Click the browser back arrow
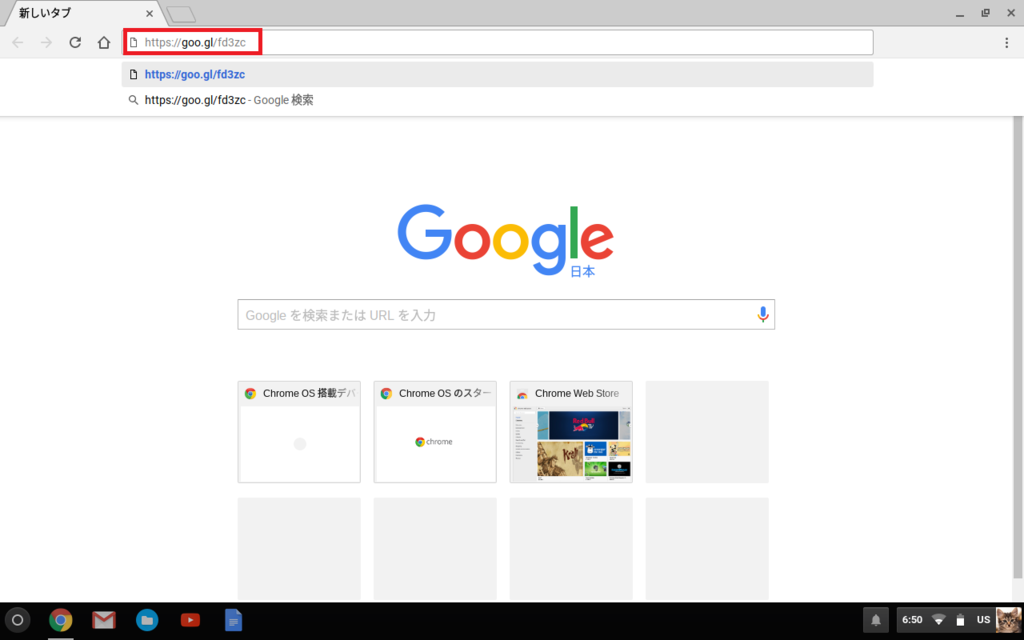Screen dimensions: 1024x640 18,42
